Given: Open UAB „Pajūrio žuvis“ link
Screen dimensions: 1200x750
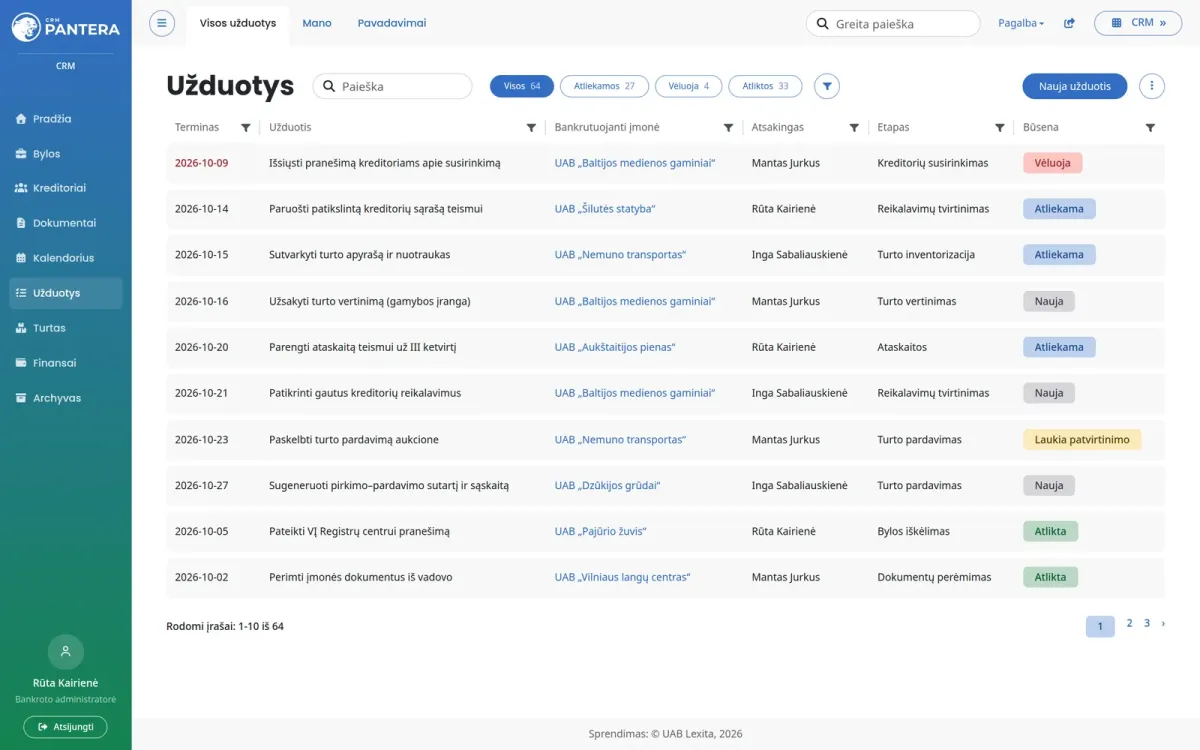Looking at the screenshot, I should [601, 531].
